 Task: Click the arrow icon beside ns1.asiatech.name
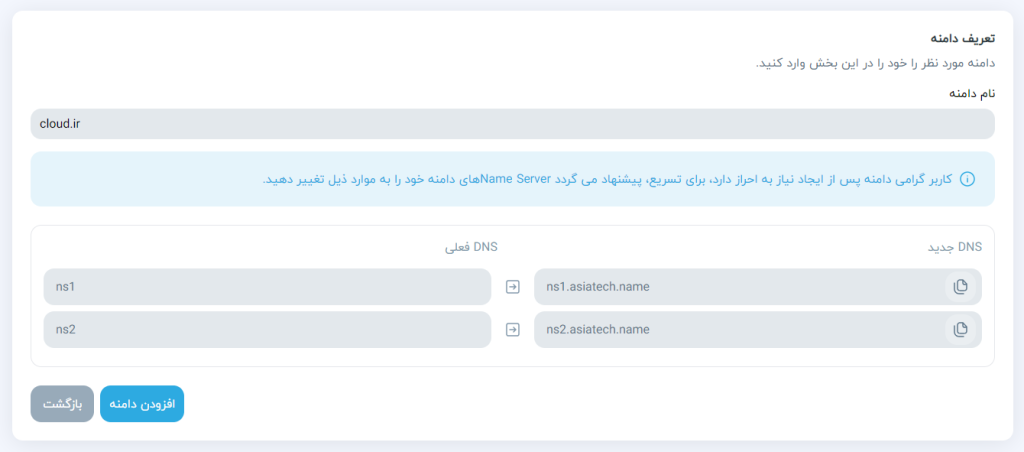point(513,287)
